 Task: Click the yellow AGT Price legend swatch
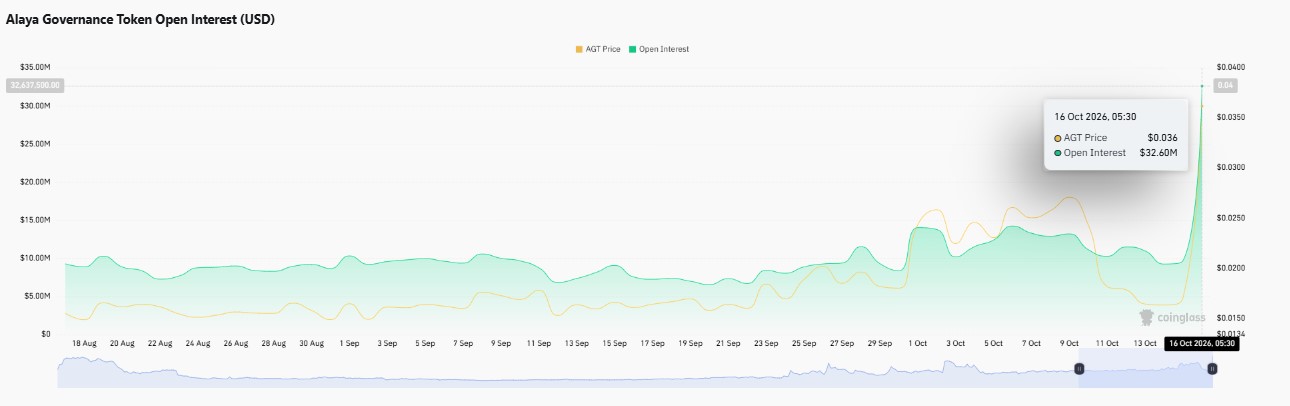579,49
